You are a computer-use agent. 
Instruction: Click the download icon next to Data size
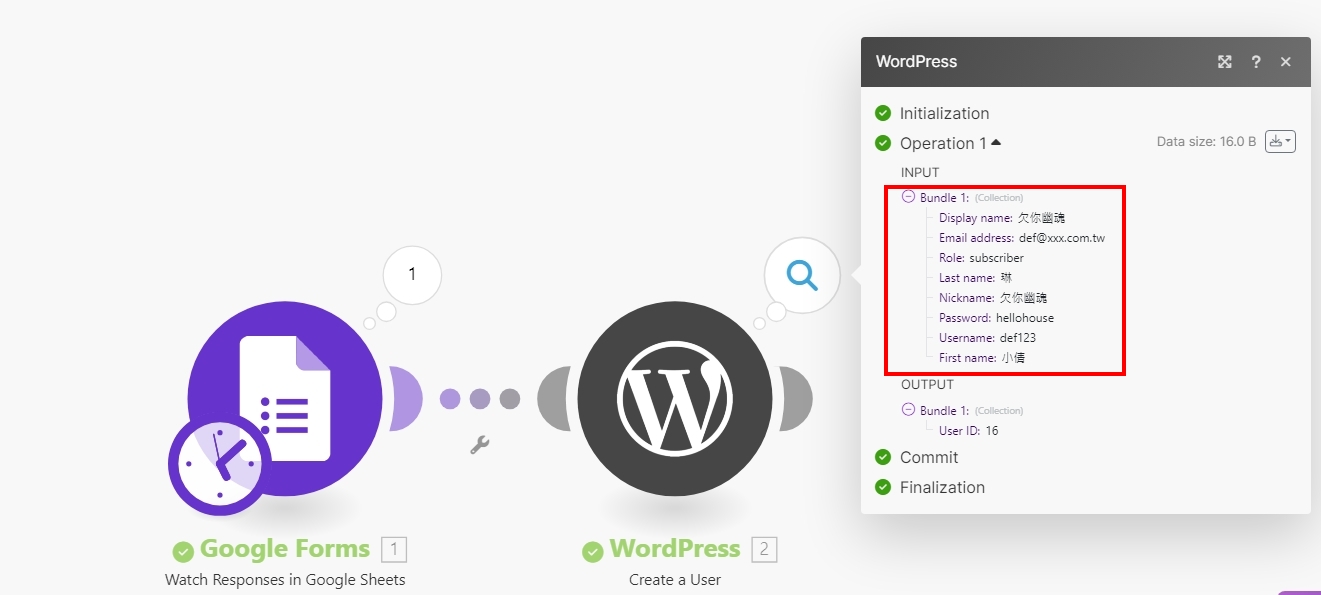[x=1274, y=141]
